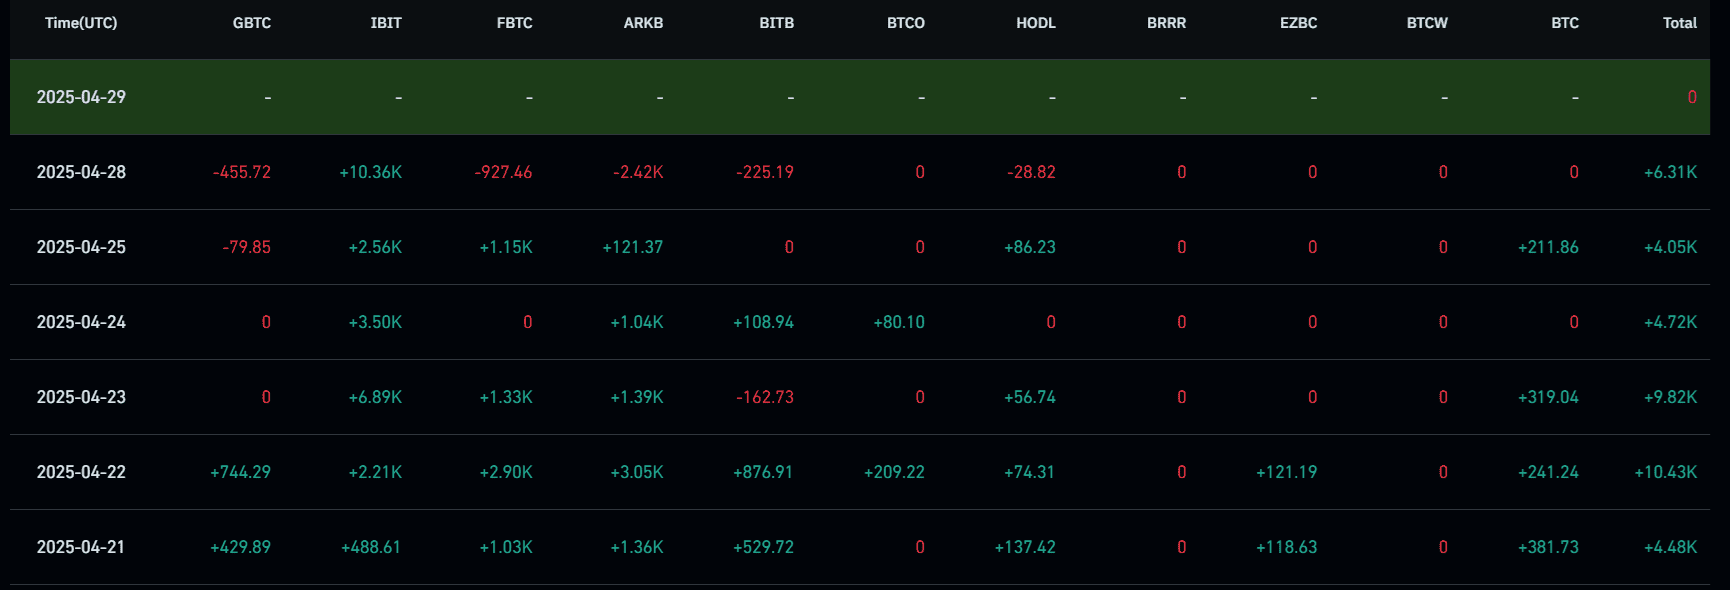Click the Time(UTC) column header
This screenshot has height=590, width=1730.
(x=81, y=23)
